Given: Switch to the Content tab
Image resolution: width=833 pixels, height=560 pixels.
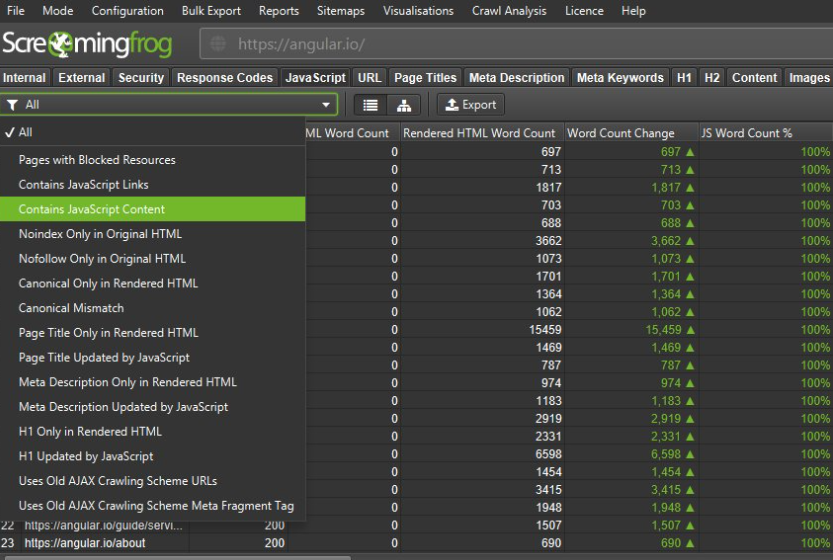Looking at the screenshot, I should [754, 78].
